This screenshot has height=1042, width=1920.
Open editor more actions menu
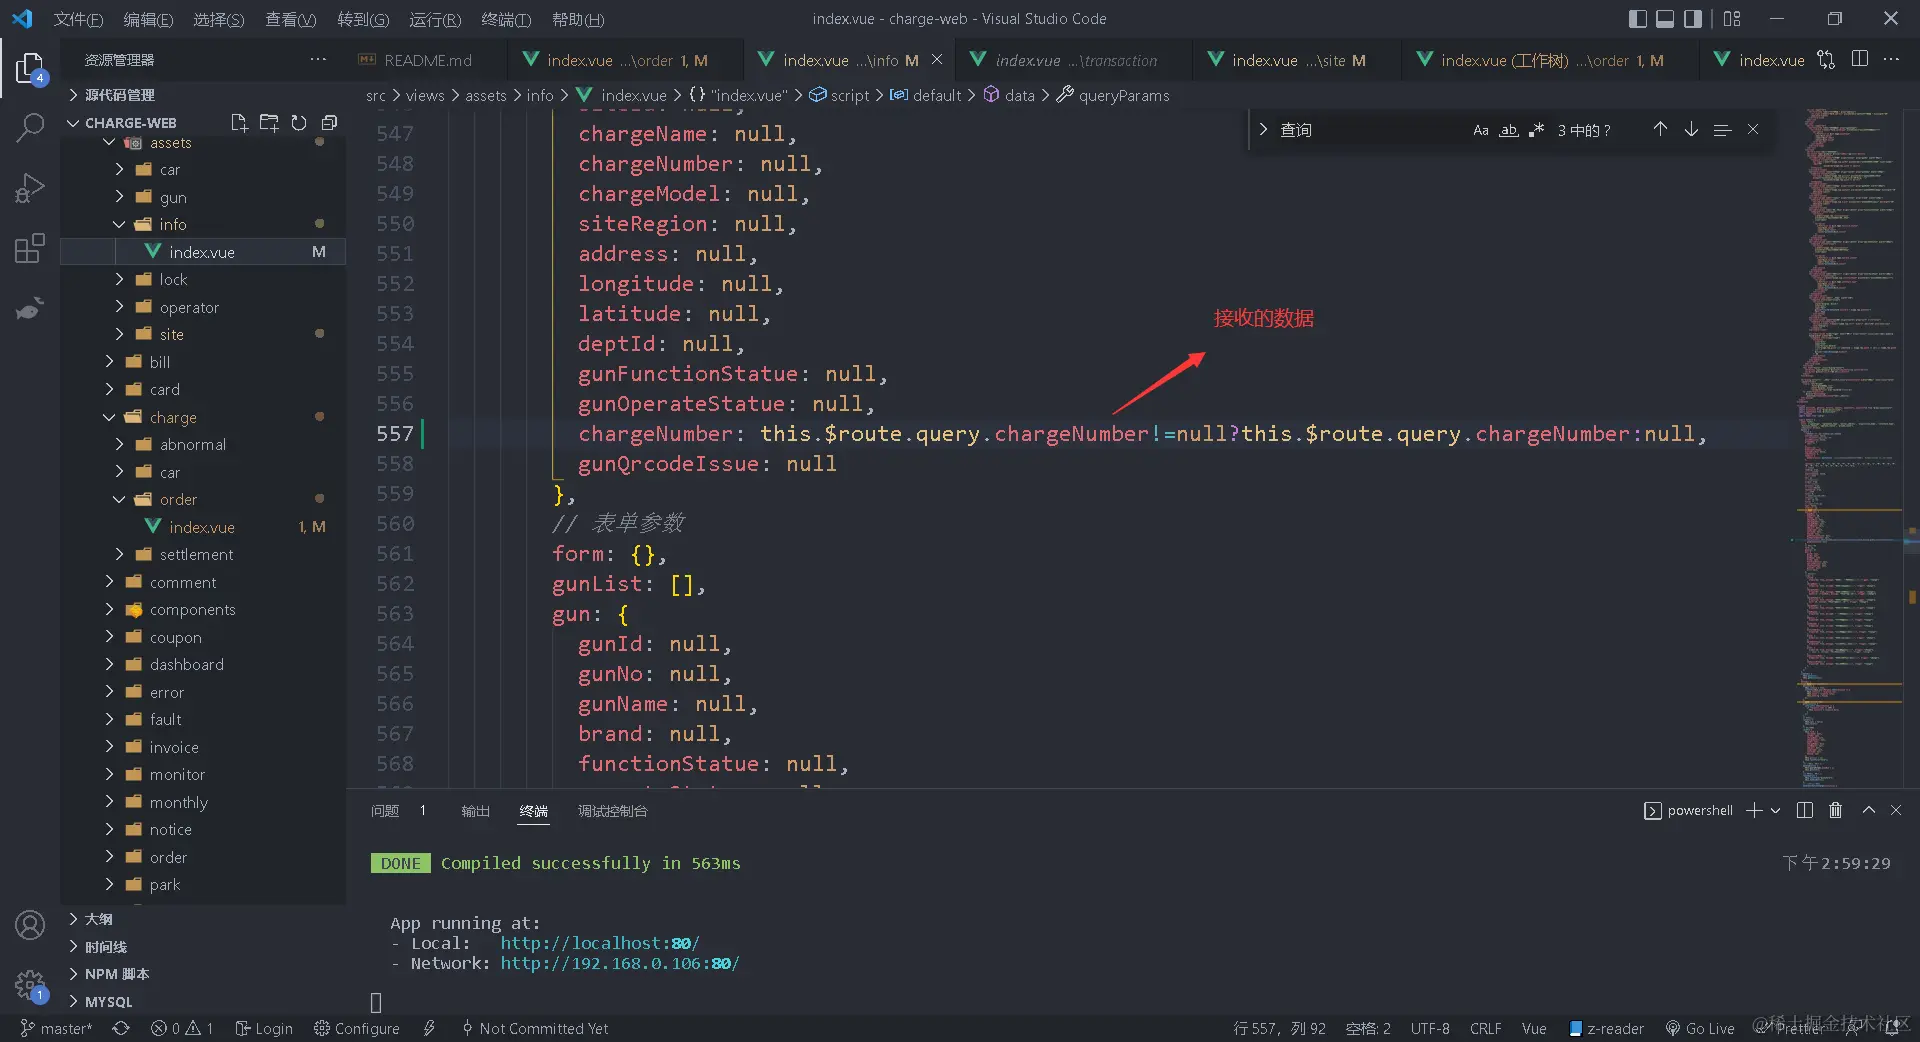click(1891, 60)
